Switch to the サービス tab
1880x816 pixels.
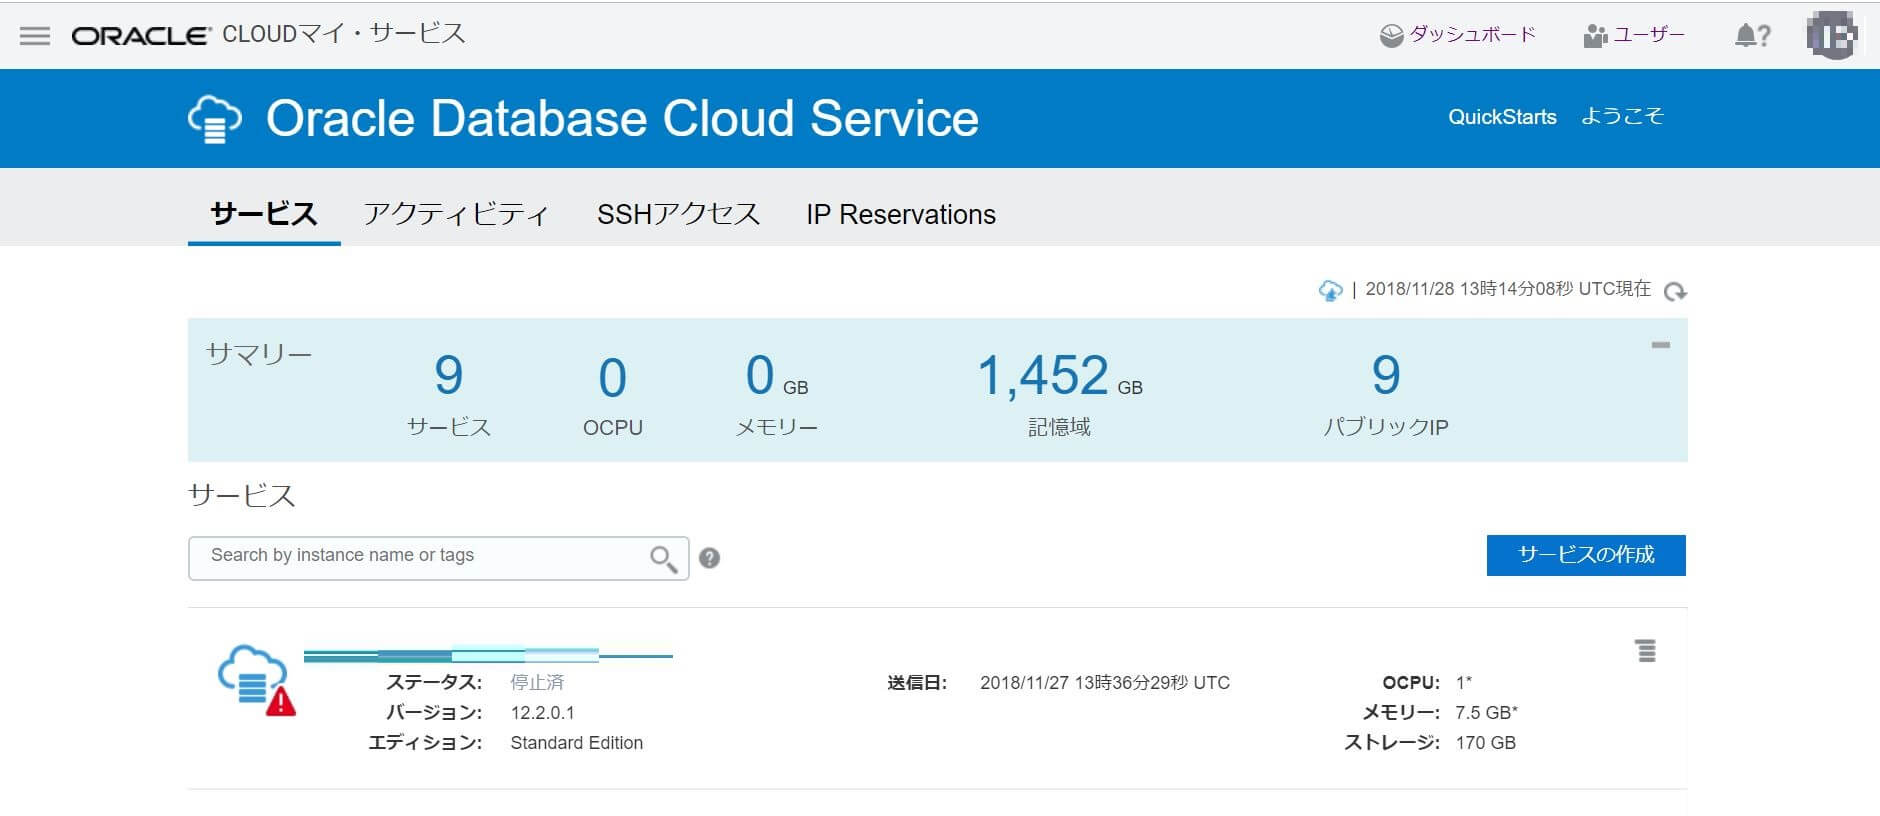click(x=264, y=214)
